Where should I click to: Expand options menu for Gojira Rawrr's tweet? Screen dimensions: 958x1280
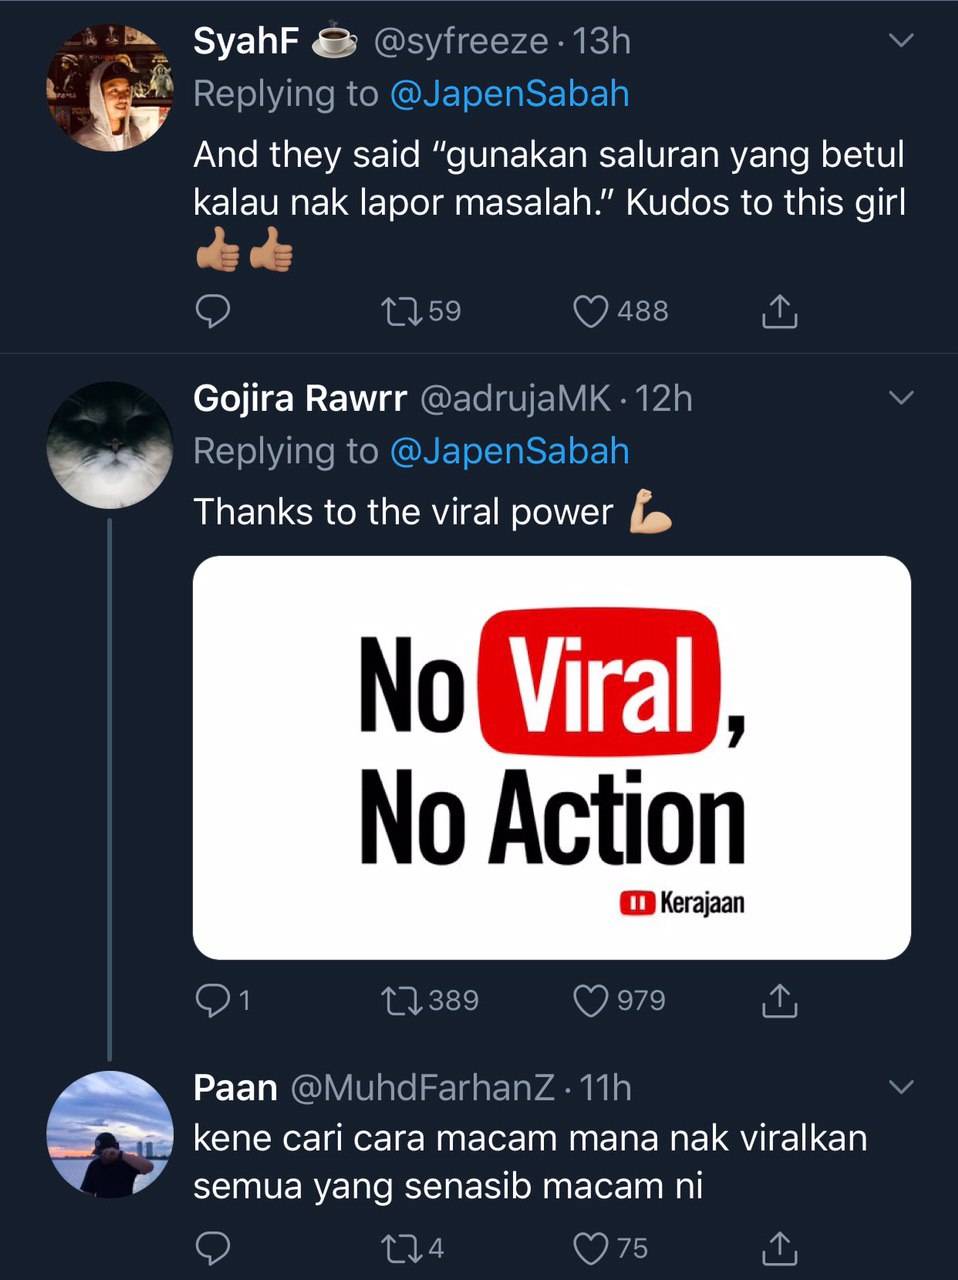[901, 398]
